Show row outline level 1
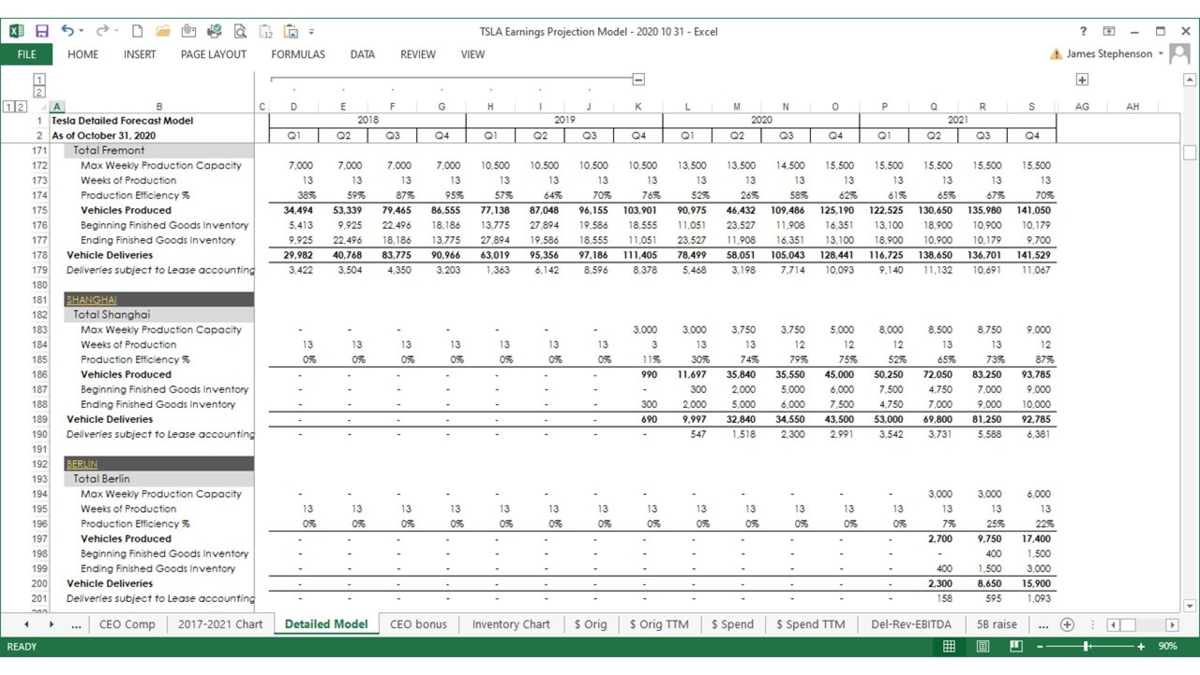Screen dimensions: 1200x675 tap(9, 106)
